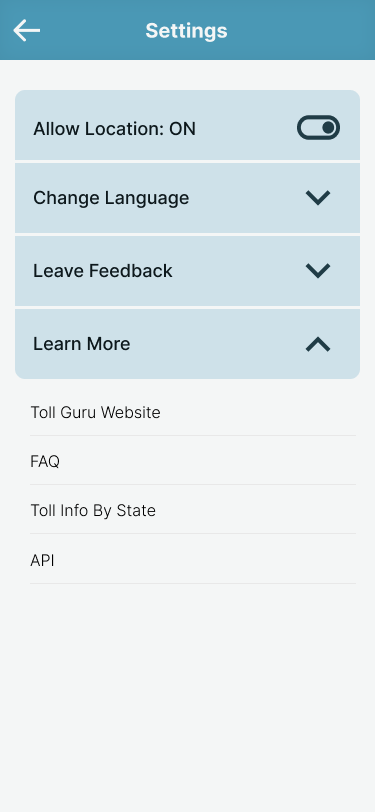Turn off the Allow Location switch
The image size is (375, 812).
pos(318,127)
